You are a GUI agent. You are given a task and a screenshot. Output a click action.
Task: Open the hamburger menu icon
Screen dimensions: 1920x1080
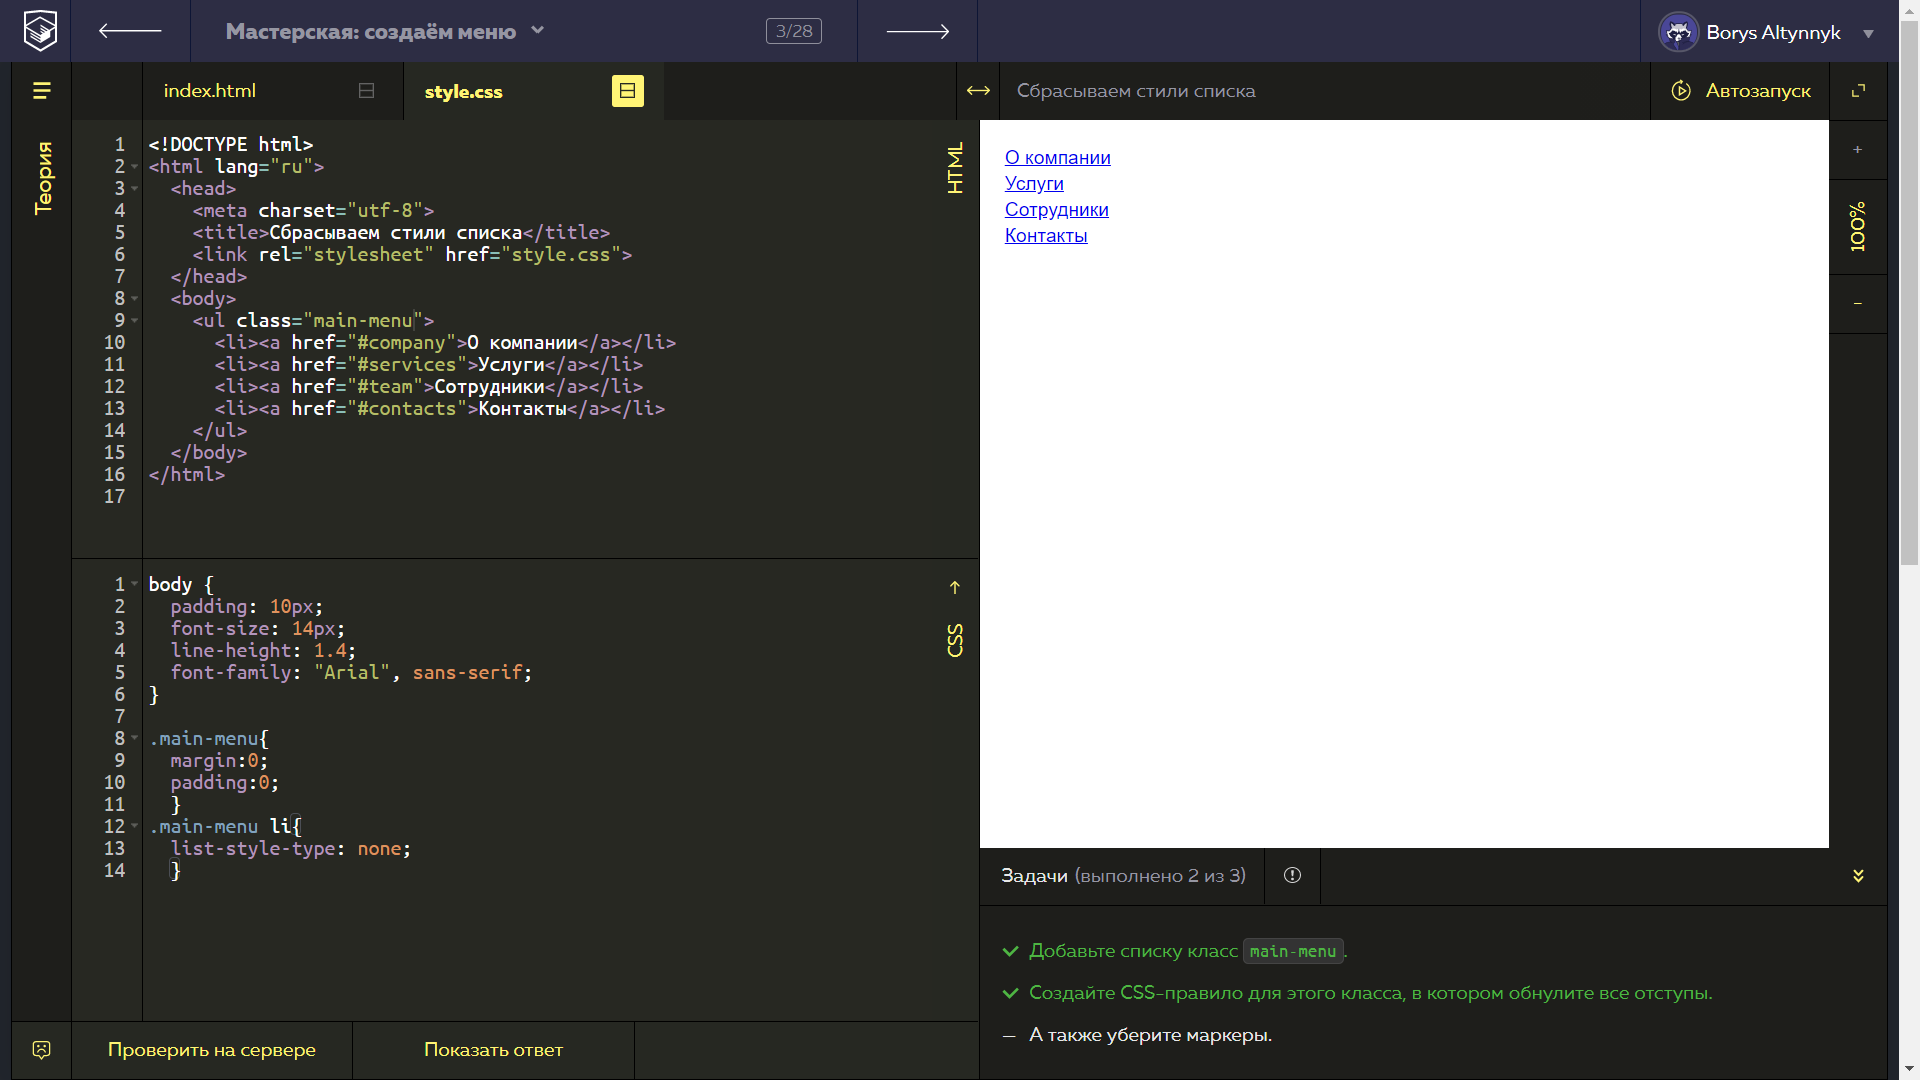41,91
